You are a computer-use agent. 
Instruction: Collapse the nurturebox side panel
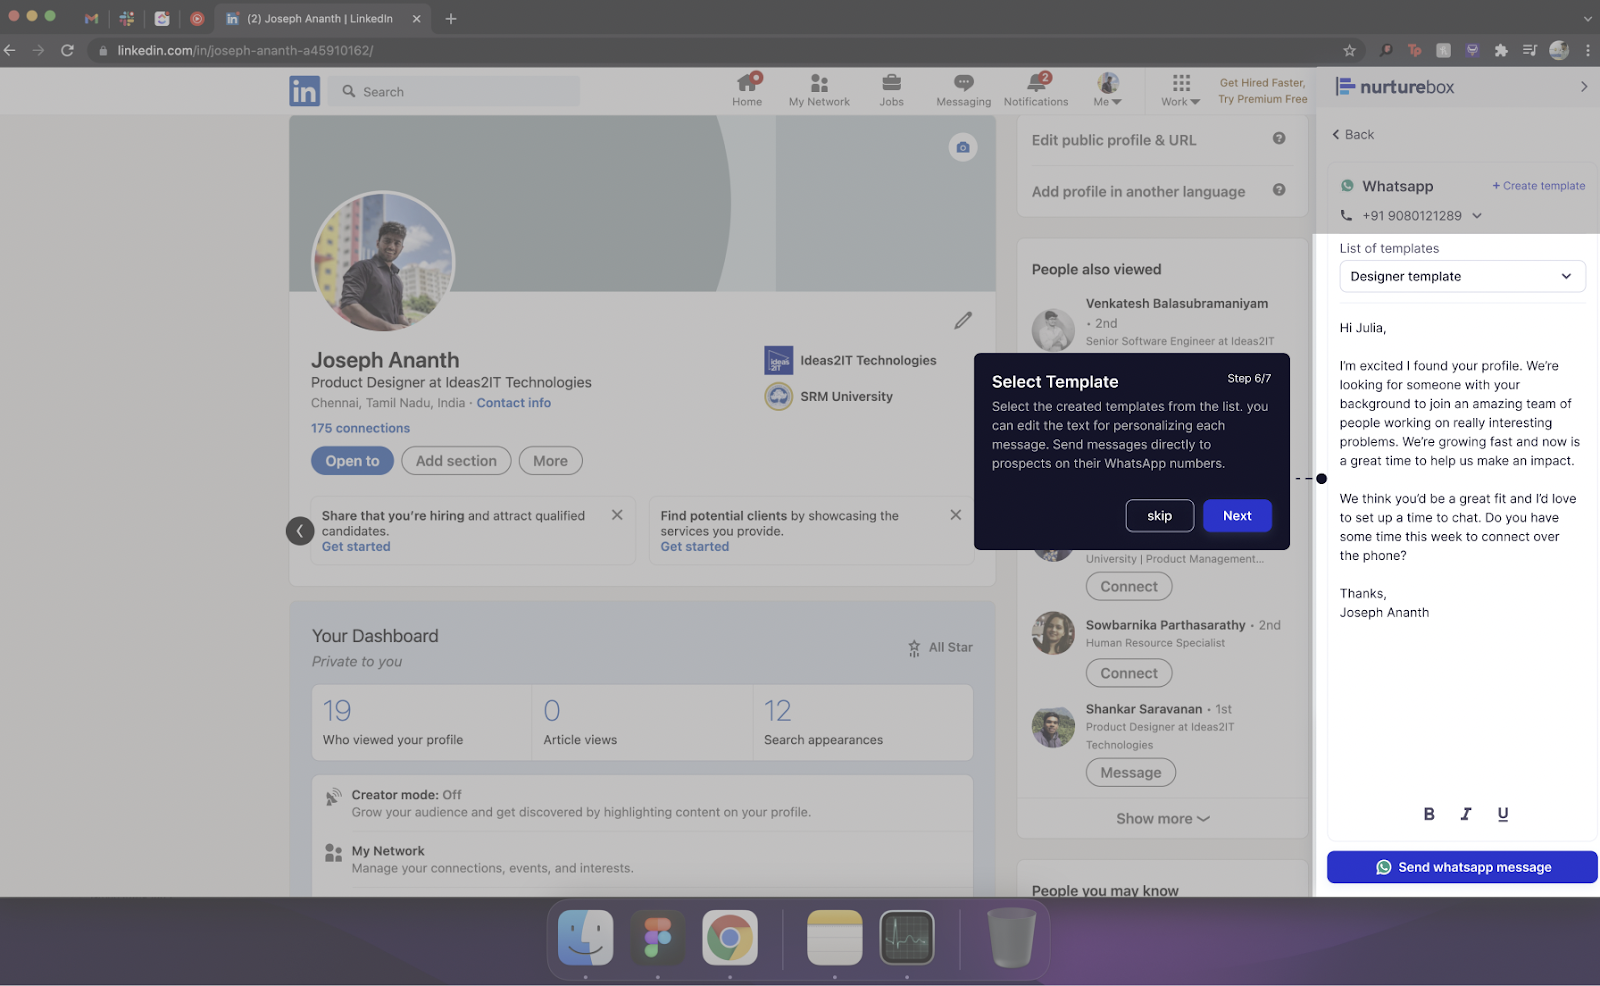point(1584,87)
